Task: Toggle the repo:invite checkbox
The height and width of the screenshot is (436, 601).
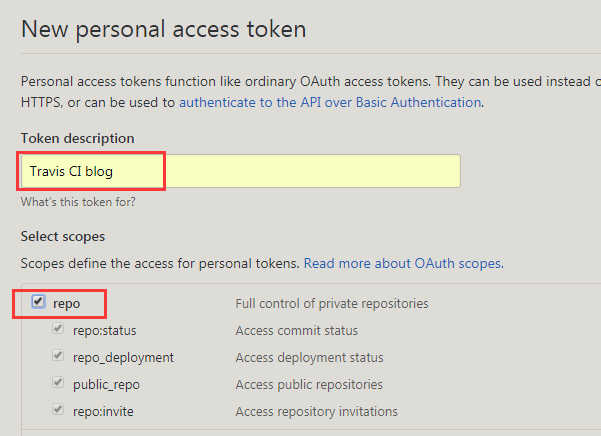Action: (x=58, y=409)
